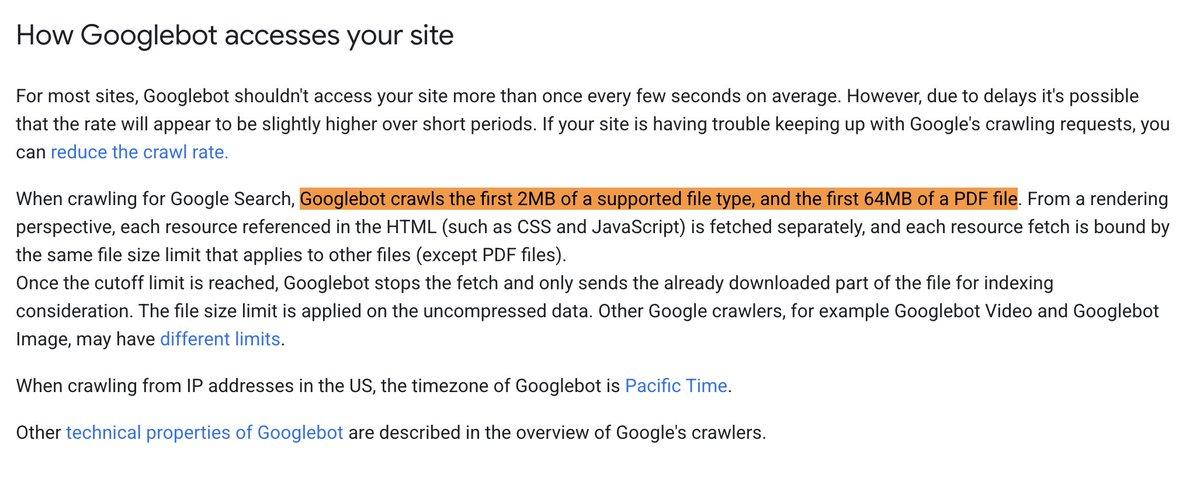Open "technical properties of Googlebot" link
The width and height of the screenshot is (1200, 492).
pos(205,433)
